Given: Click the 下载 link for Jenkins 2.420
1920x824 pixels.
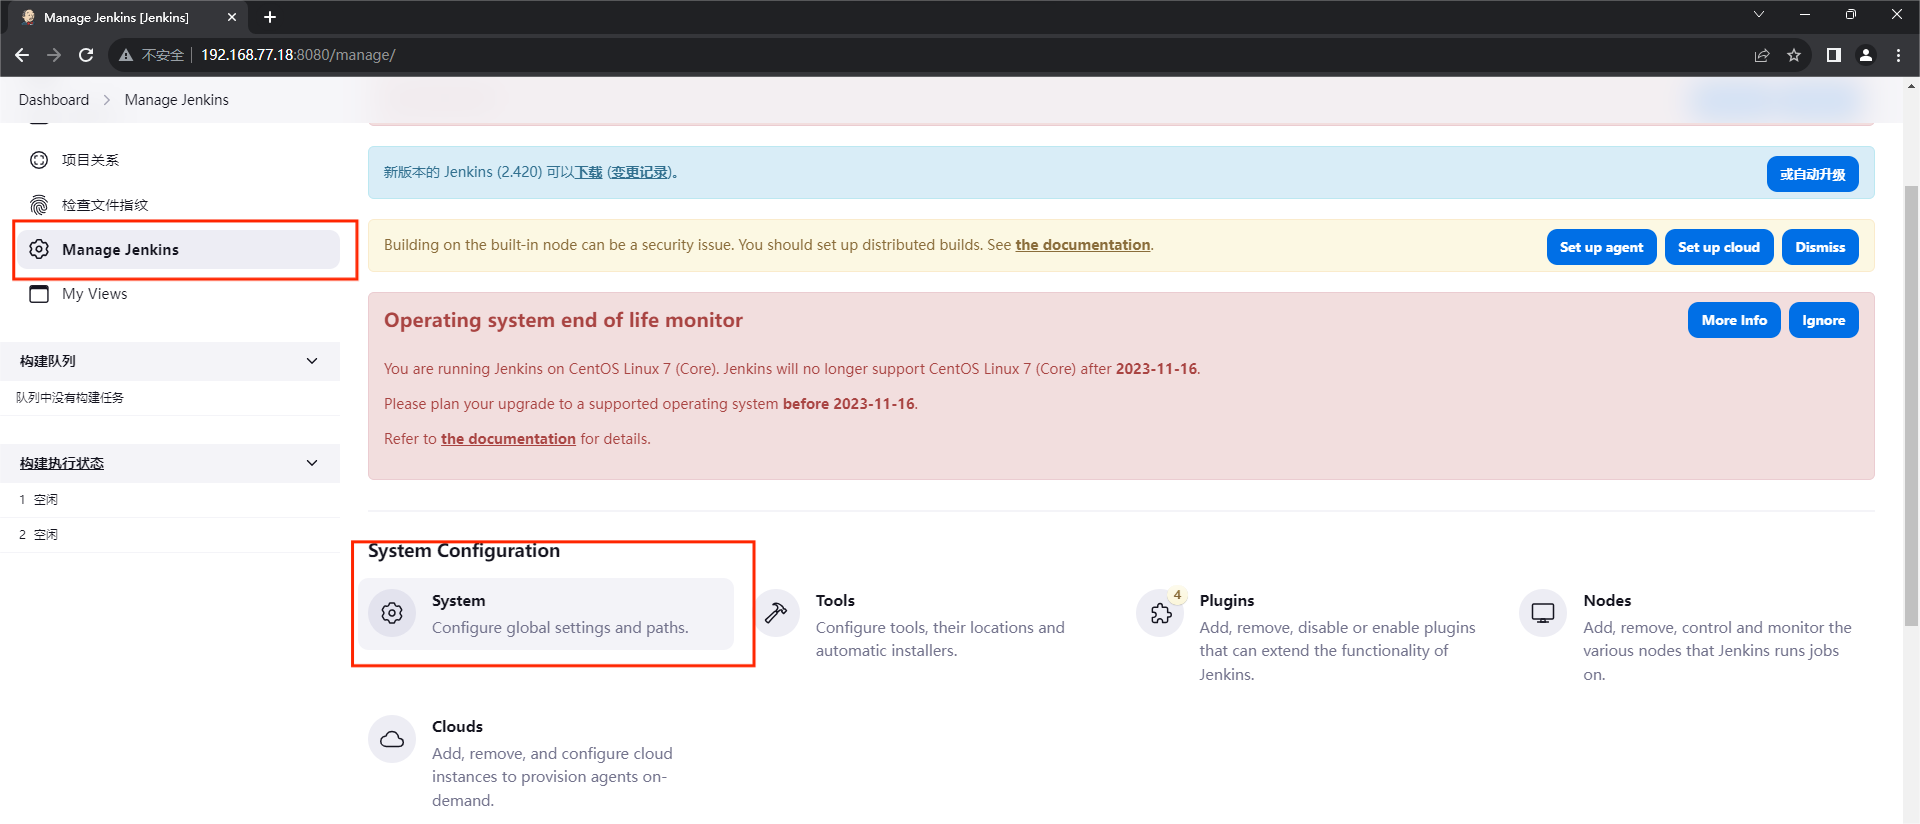Looking at the screenshot, I should pos(588,172).
